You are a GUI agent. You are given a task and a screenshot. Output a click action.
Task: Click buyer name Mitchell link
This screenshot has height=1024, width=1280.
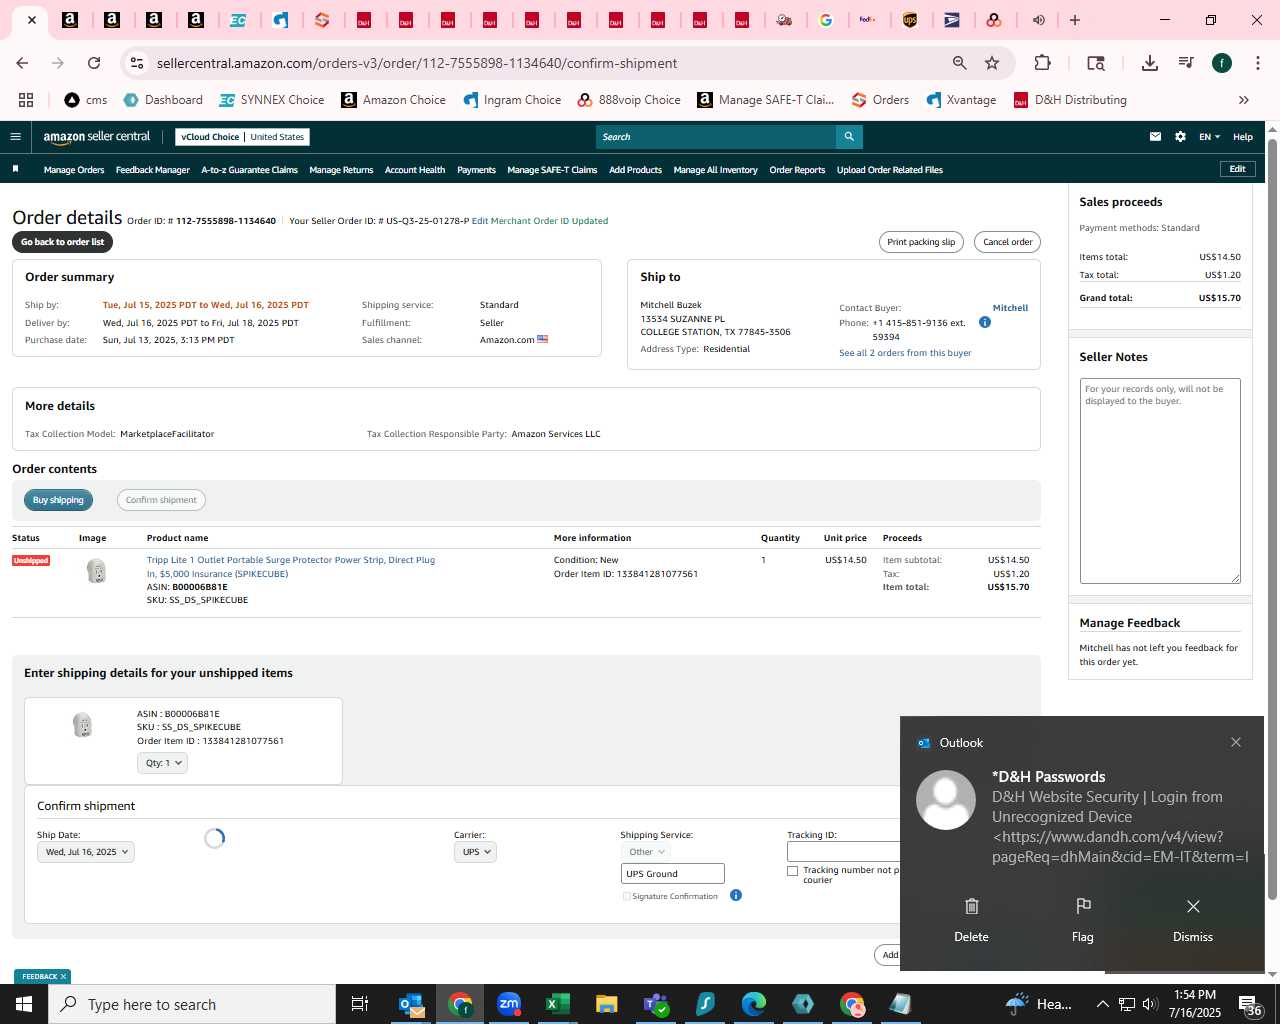coord(1010,308)
